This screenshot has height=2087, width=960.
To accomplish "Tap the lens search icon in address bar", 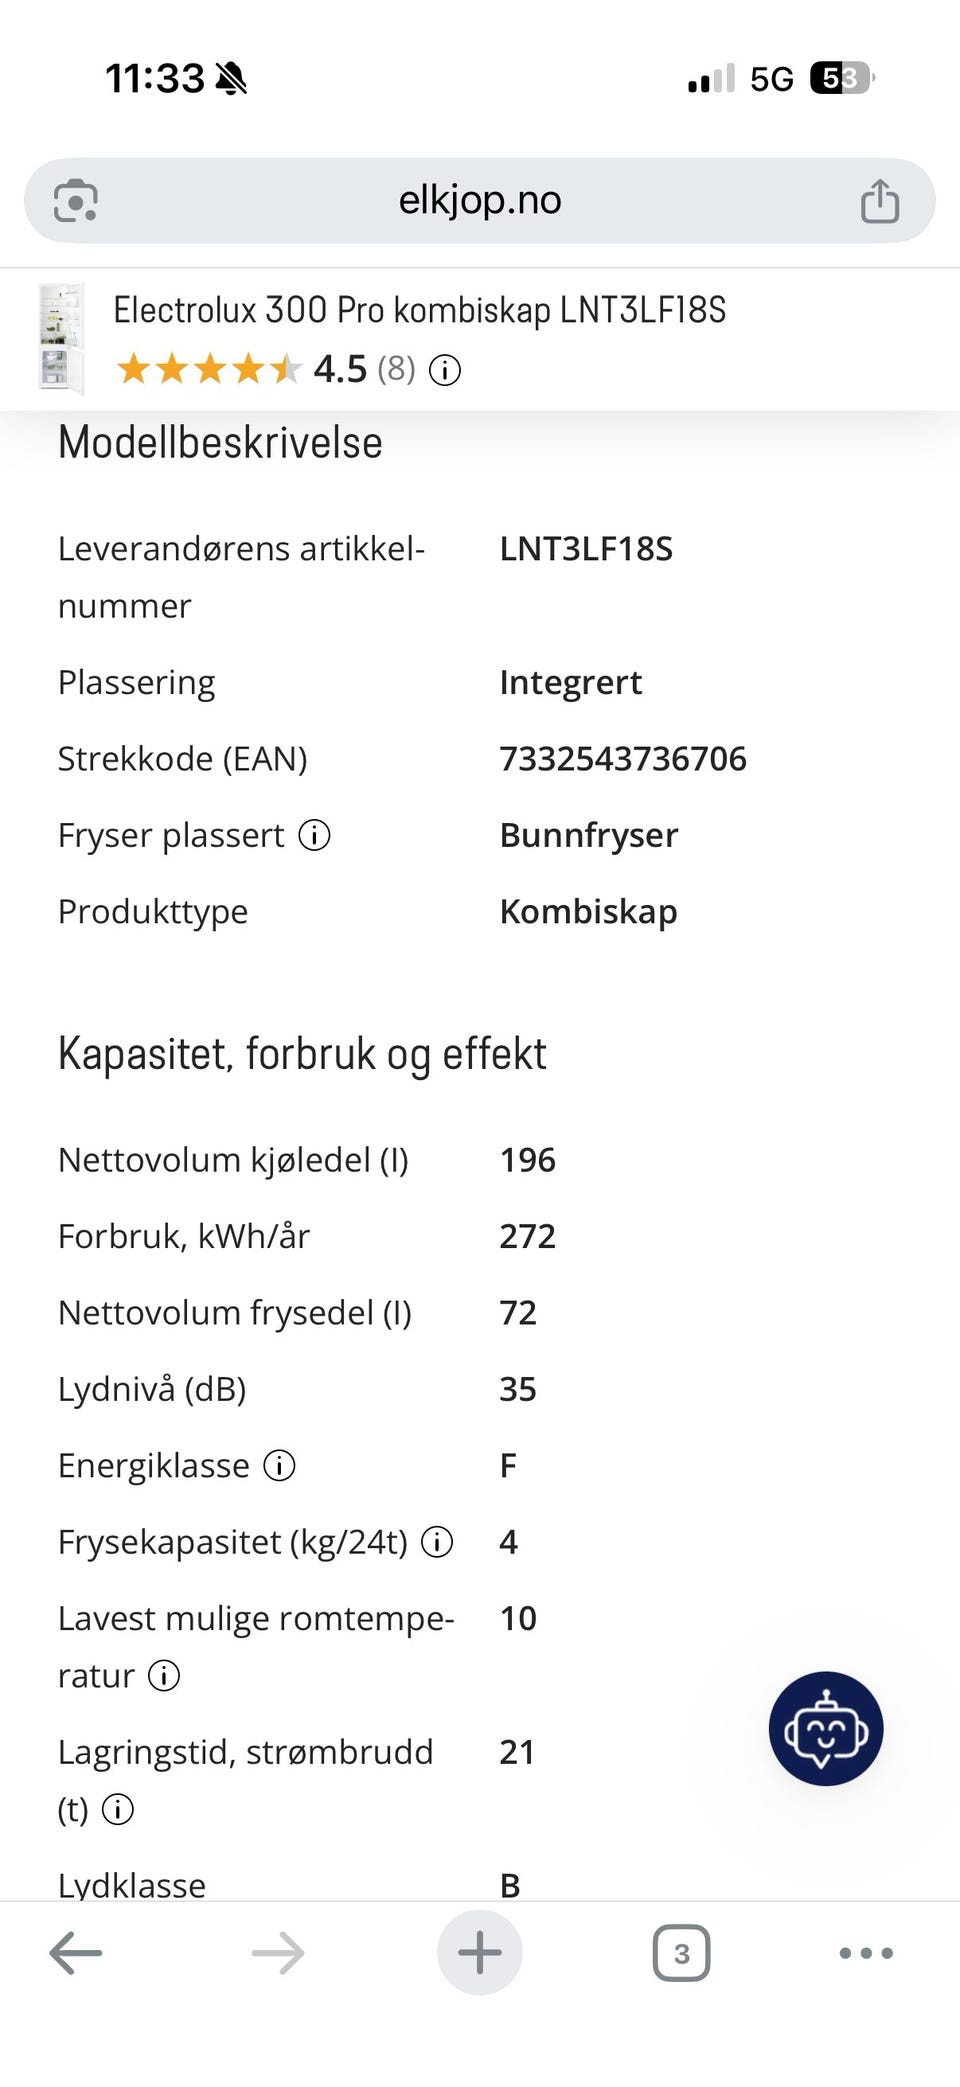I will [76, 200].
